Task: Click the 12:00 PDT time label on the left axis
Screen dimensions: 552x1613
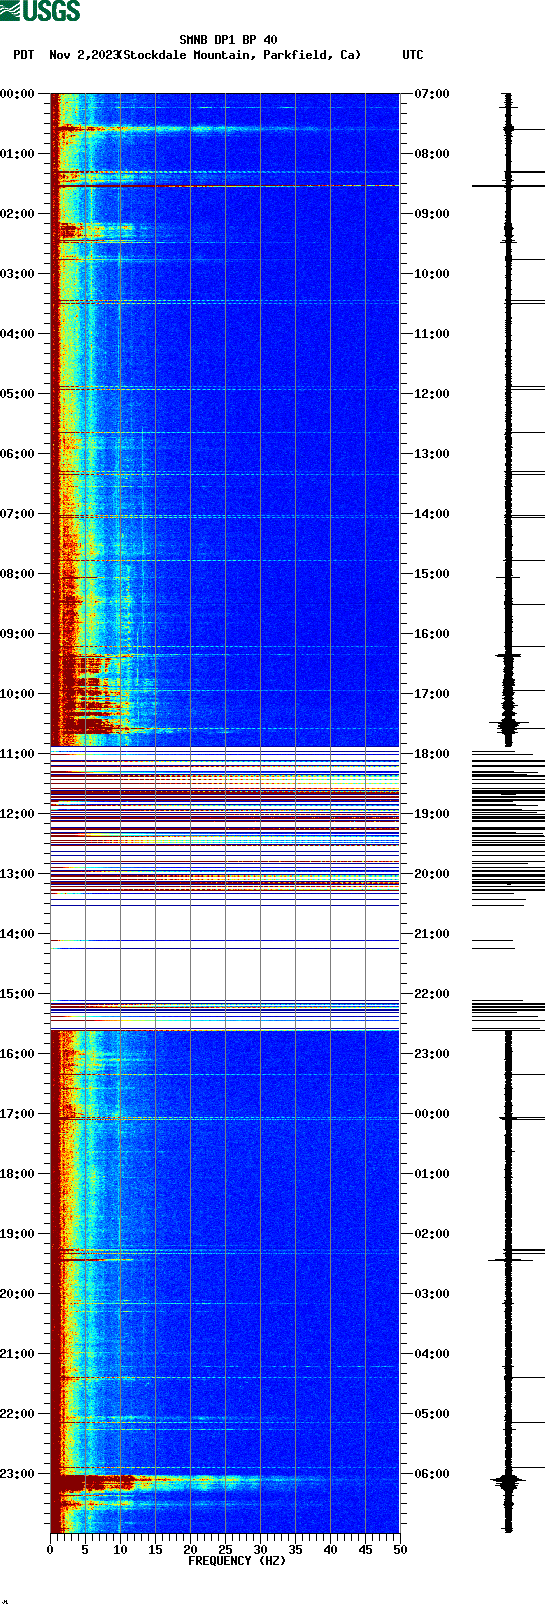Action: [18, 814]
